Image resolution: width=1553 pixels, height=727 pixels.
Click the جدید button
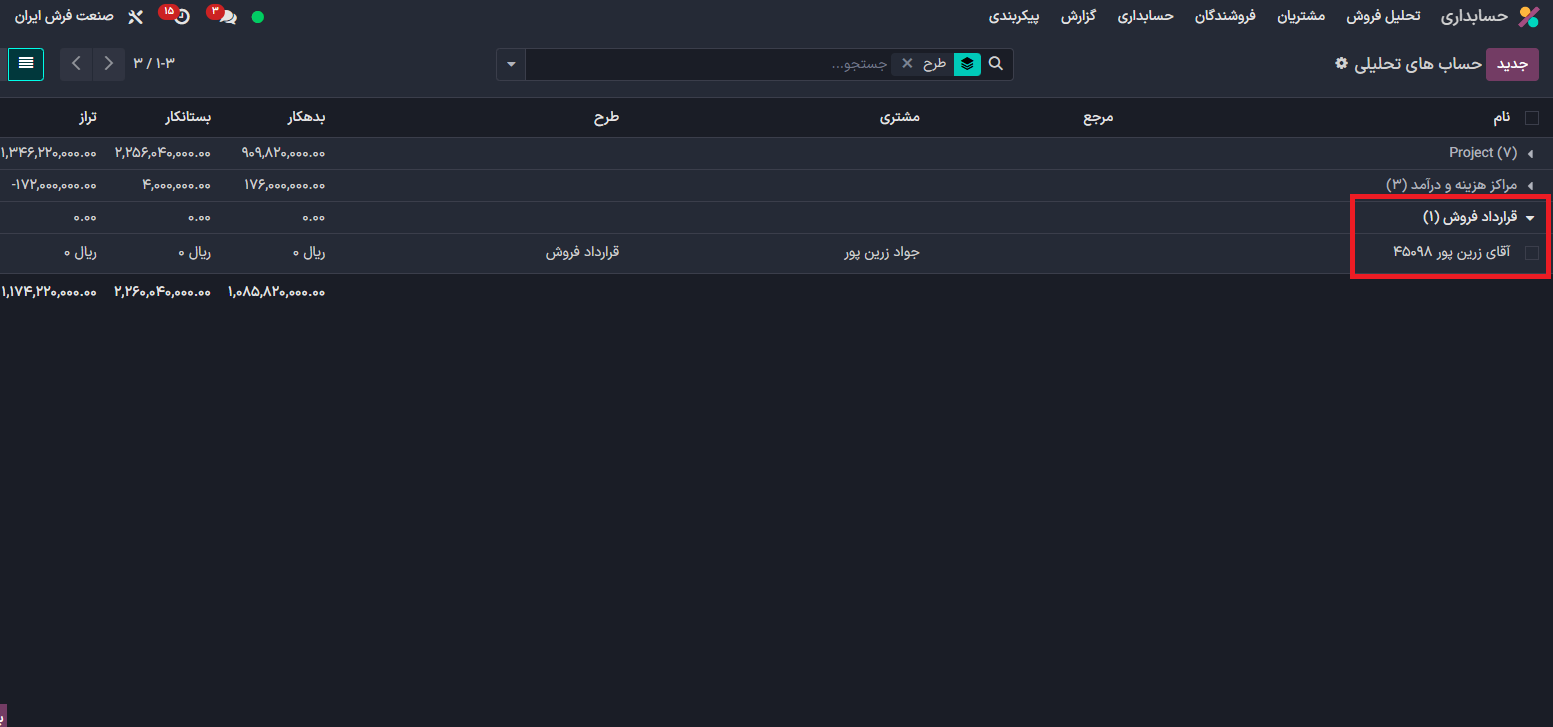click(x=1512, y=64)
